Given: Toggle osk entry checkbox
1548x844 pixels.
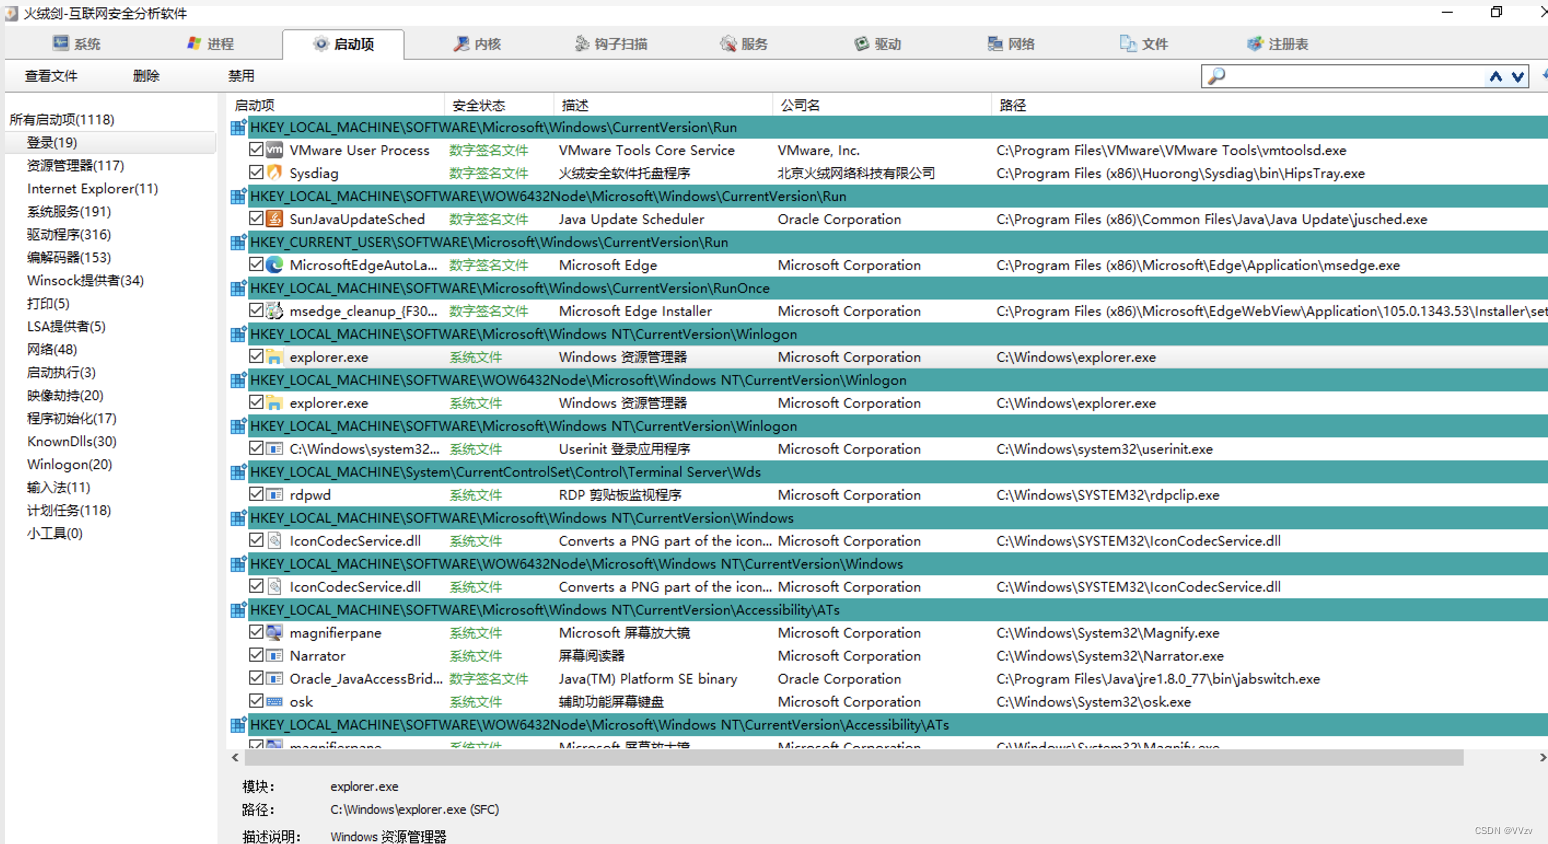Looking at the screenshot, I should [x=256, y=702].
